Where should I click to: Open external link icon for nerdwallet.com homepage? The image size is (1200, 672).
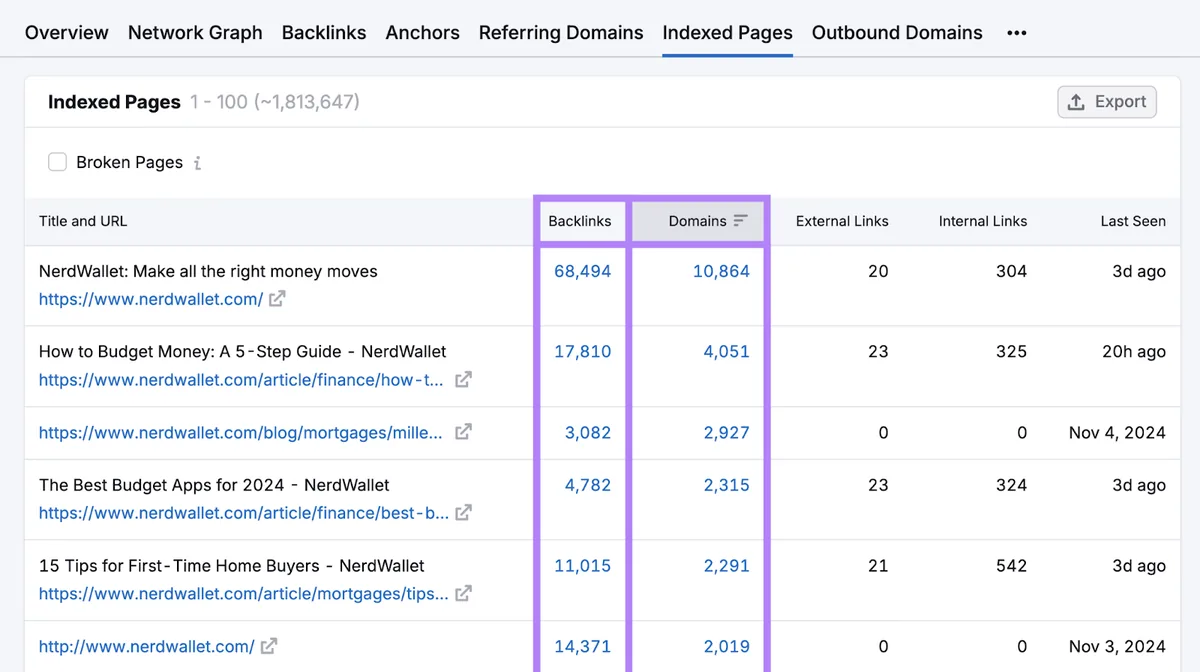pos(277,299)
